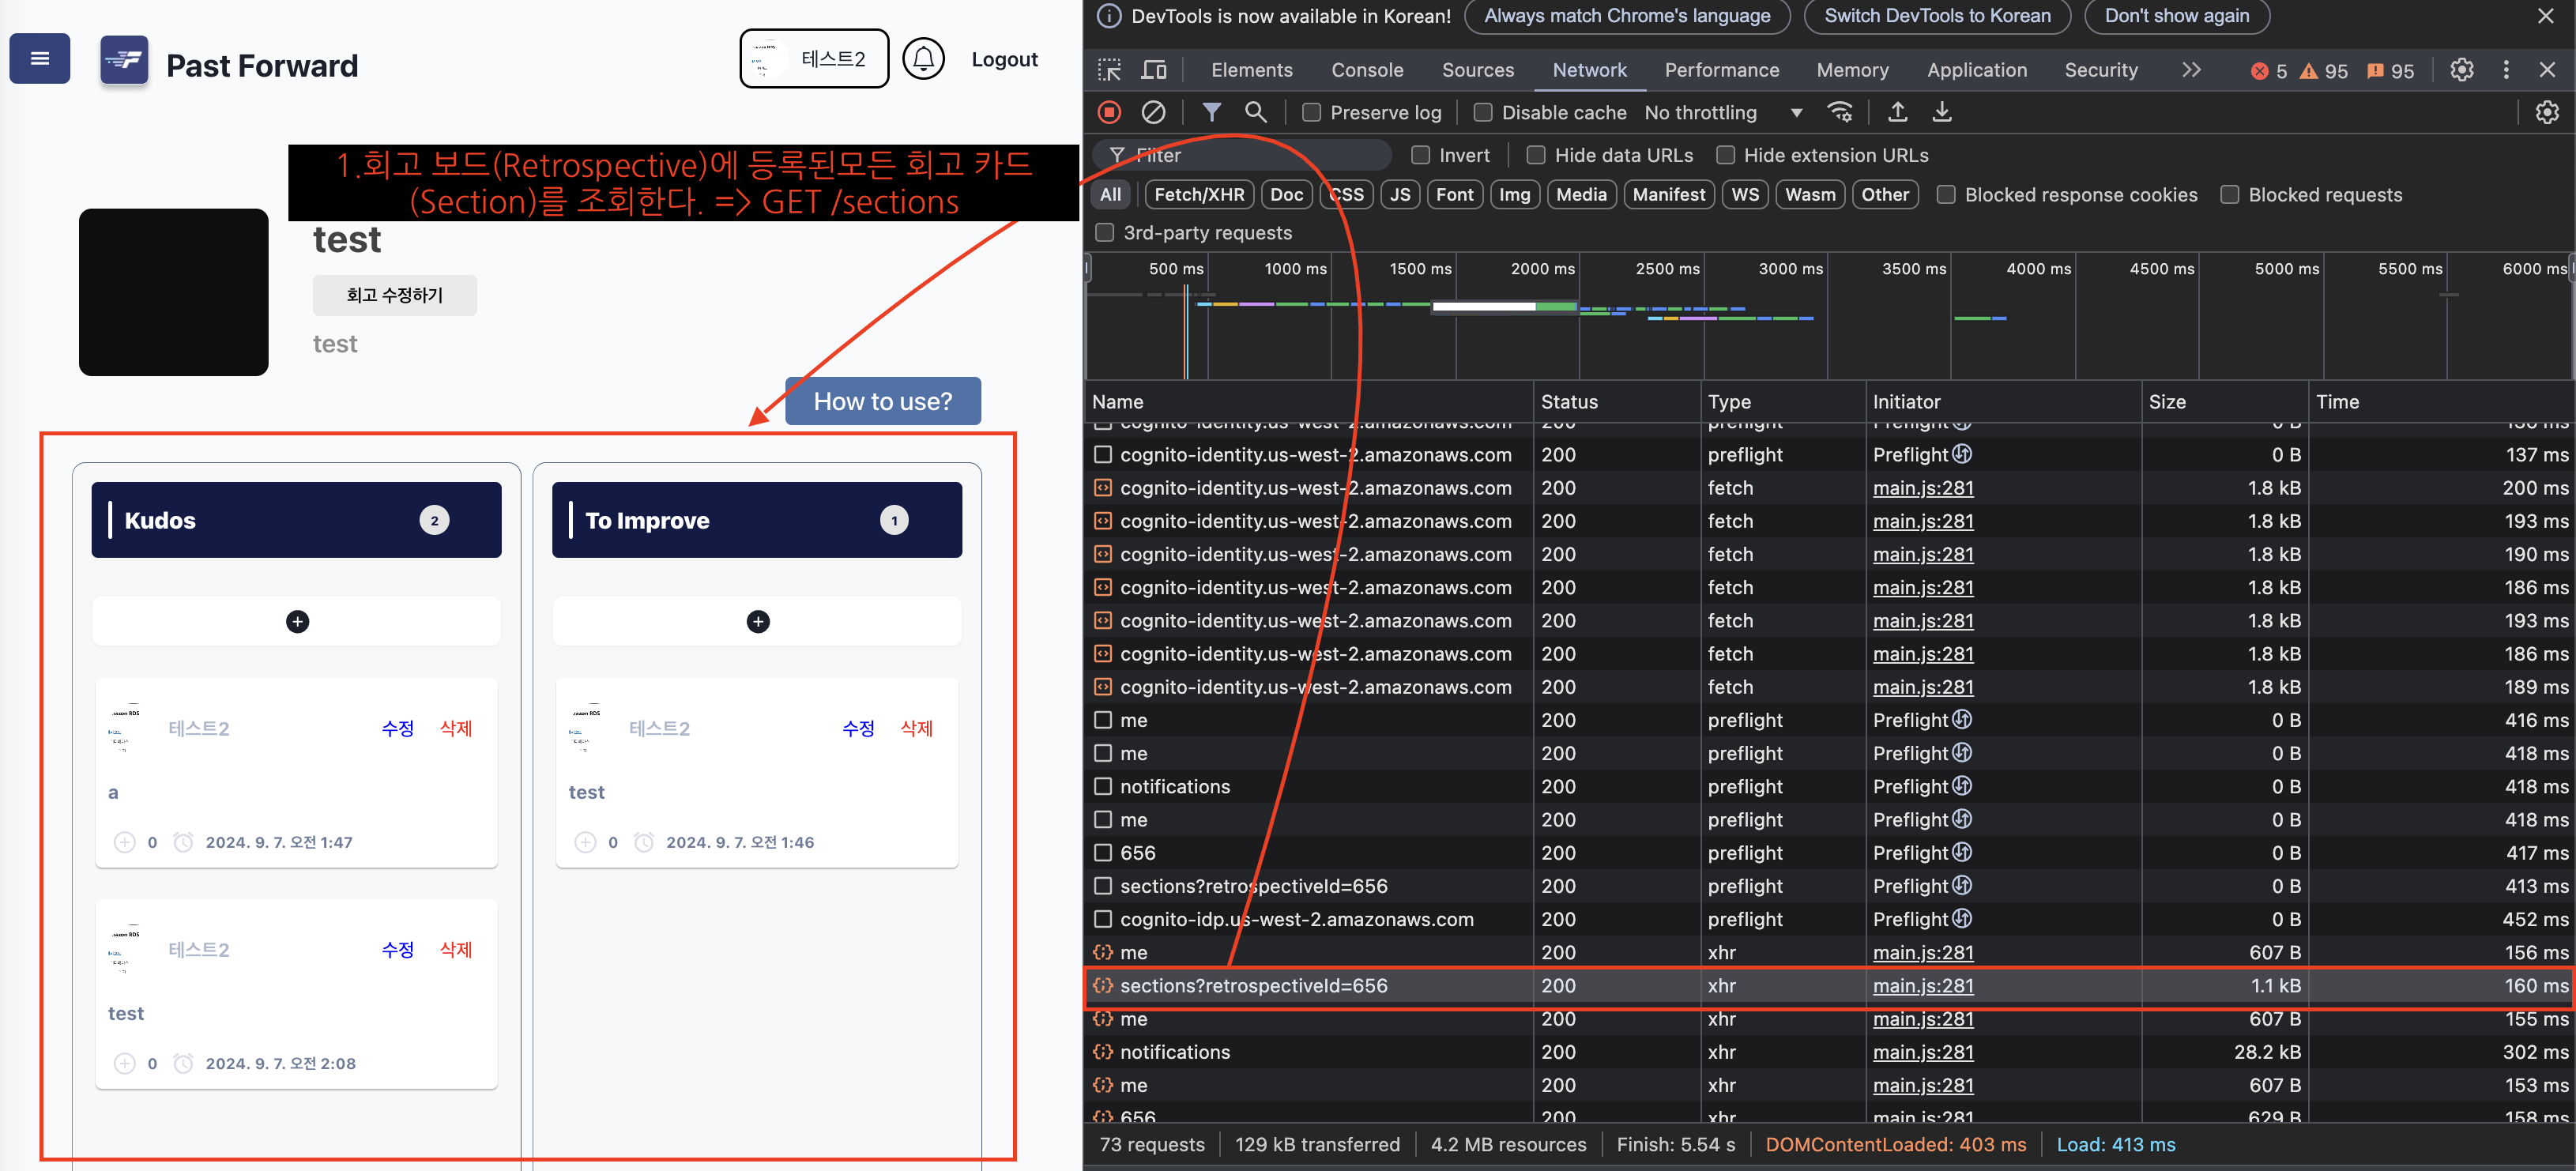The width and height of the screenshot is (2576, 1171).
Task: Clear the network log
Action: tap(1153, 112)
